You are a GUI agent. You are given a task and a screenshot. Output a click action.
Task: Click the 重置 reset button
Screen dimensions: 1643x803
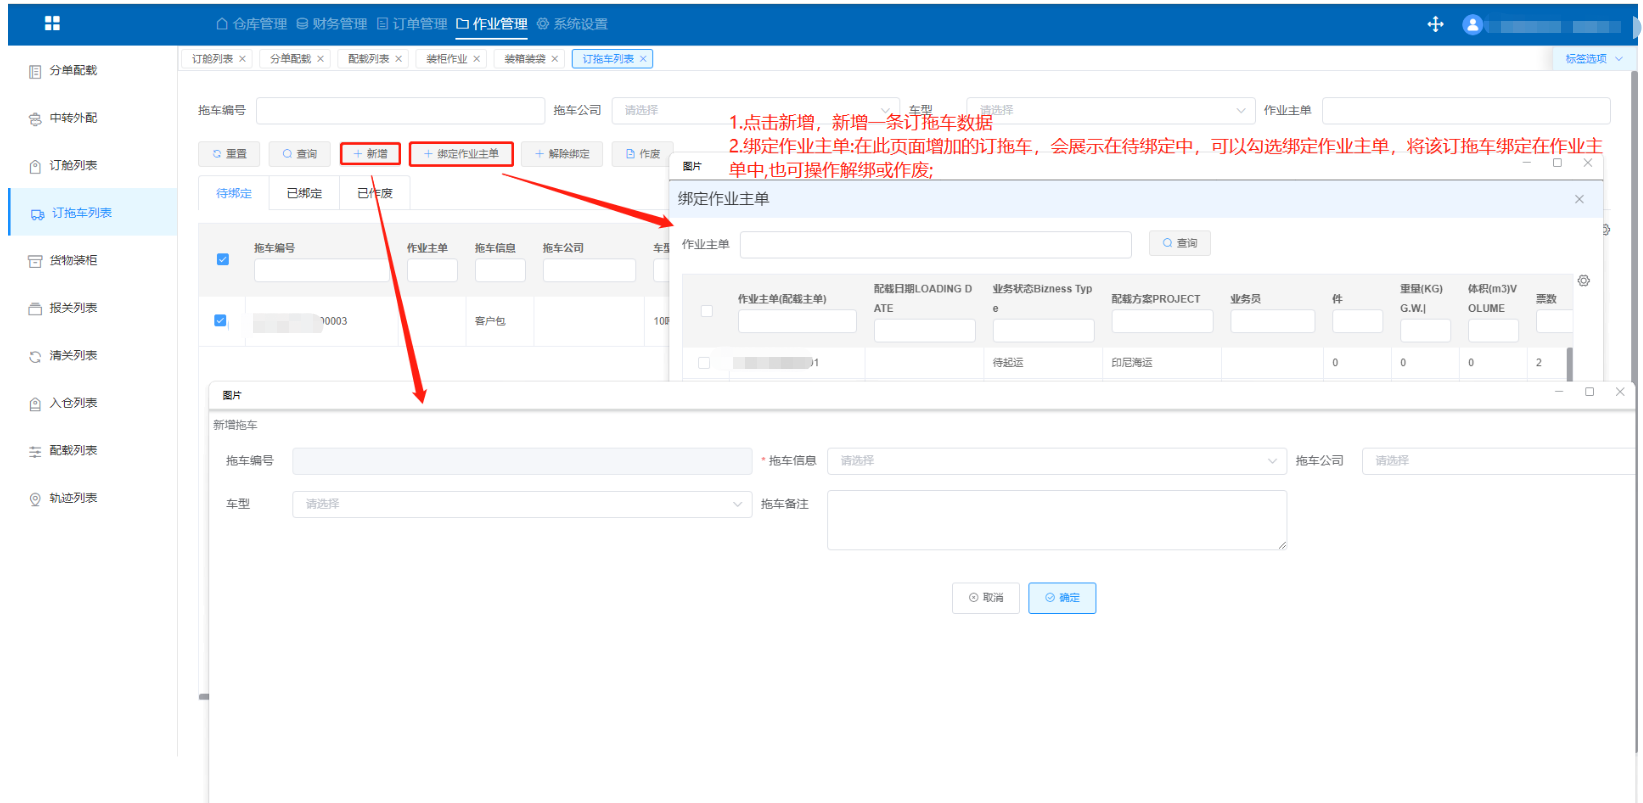pos(229,154)
